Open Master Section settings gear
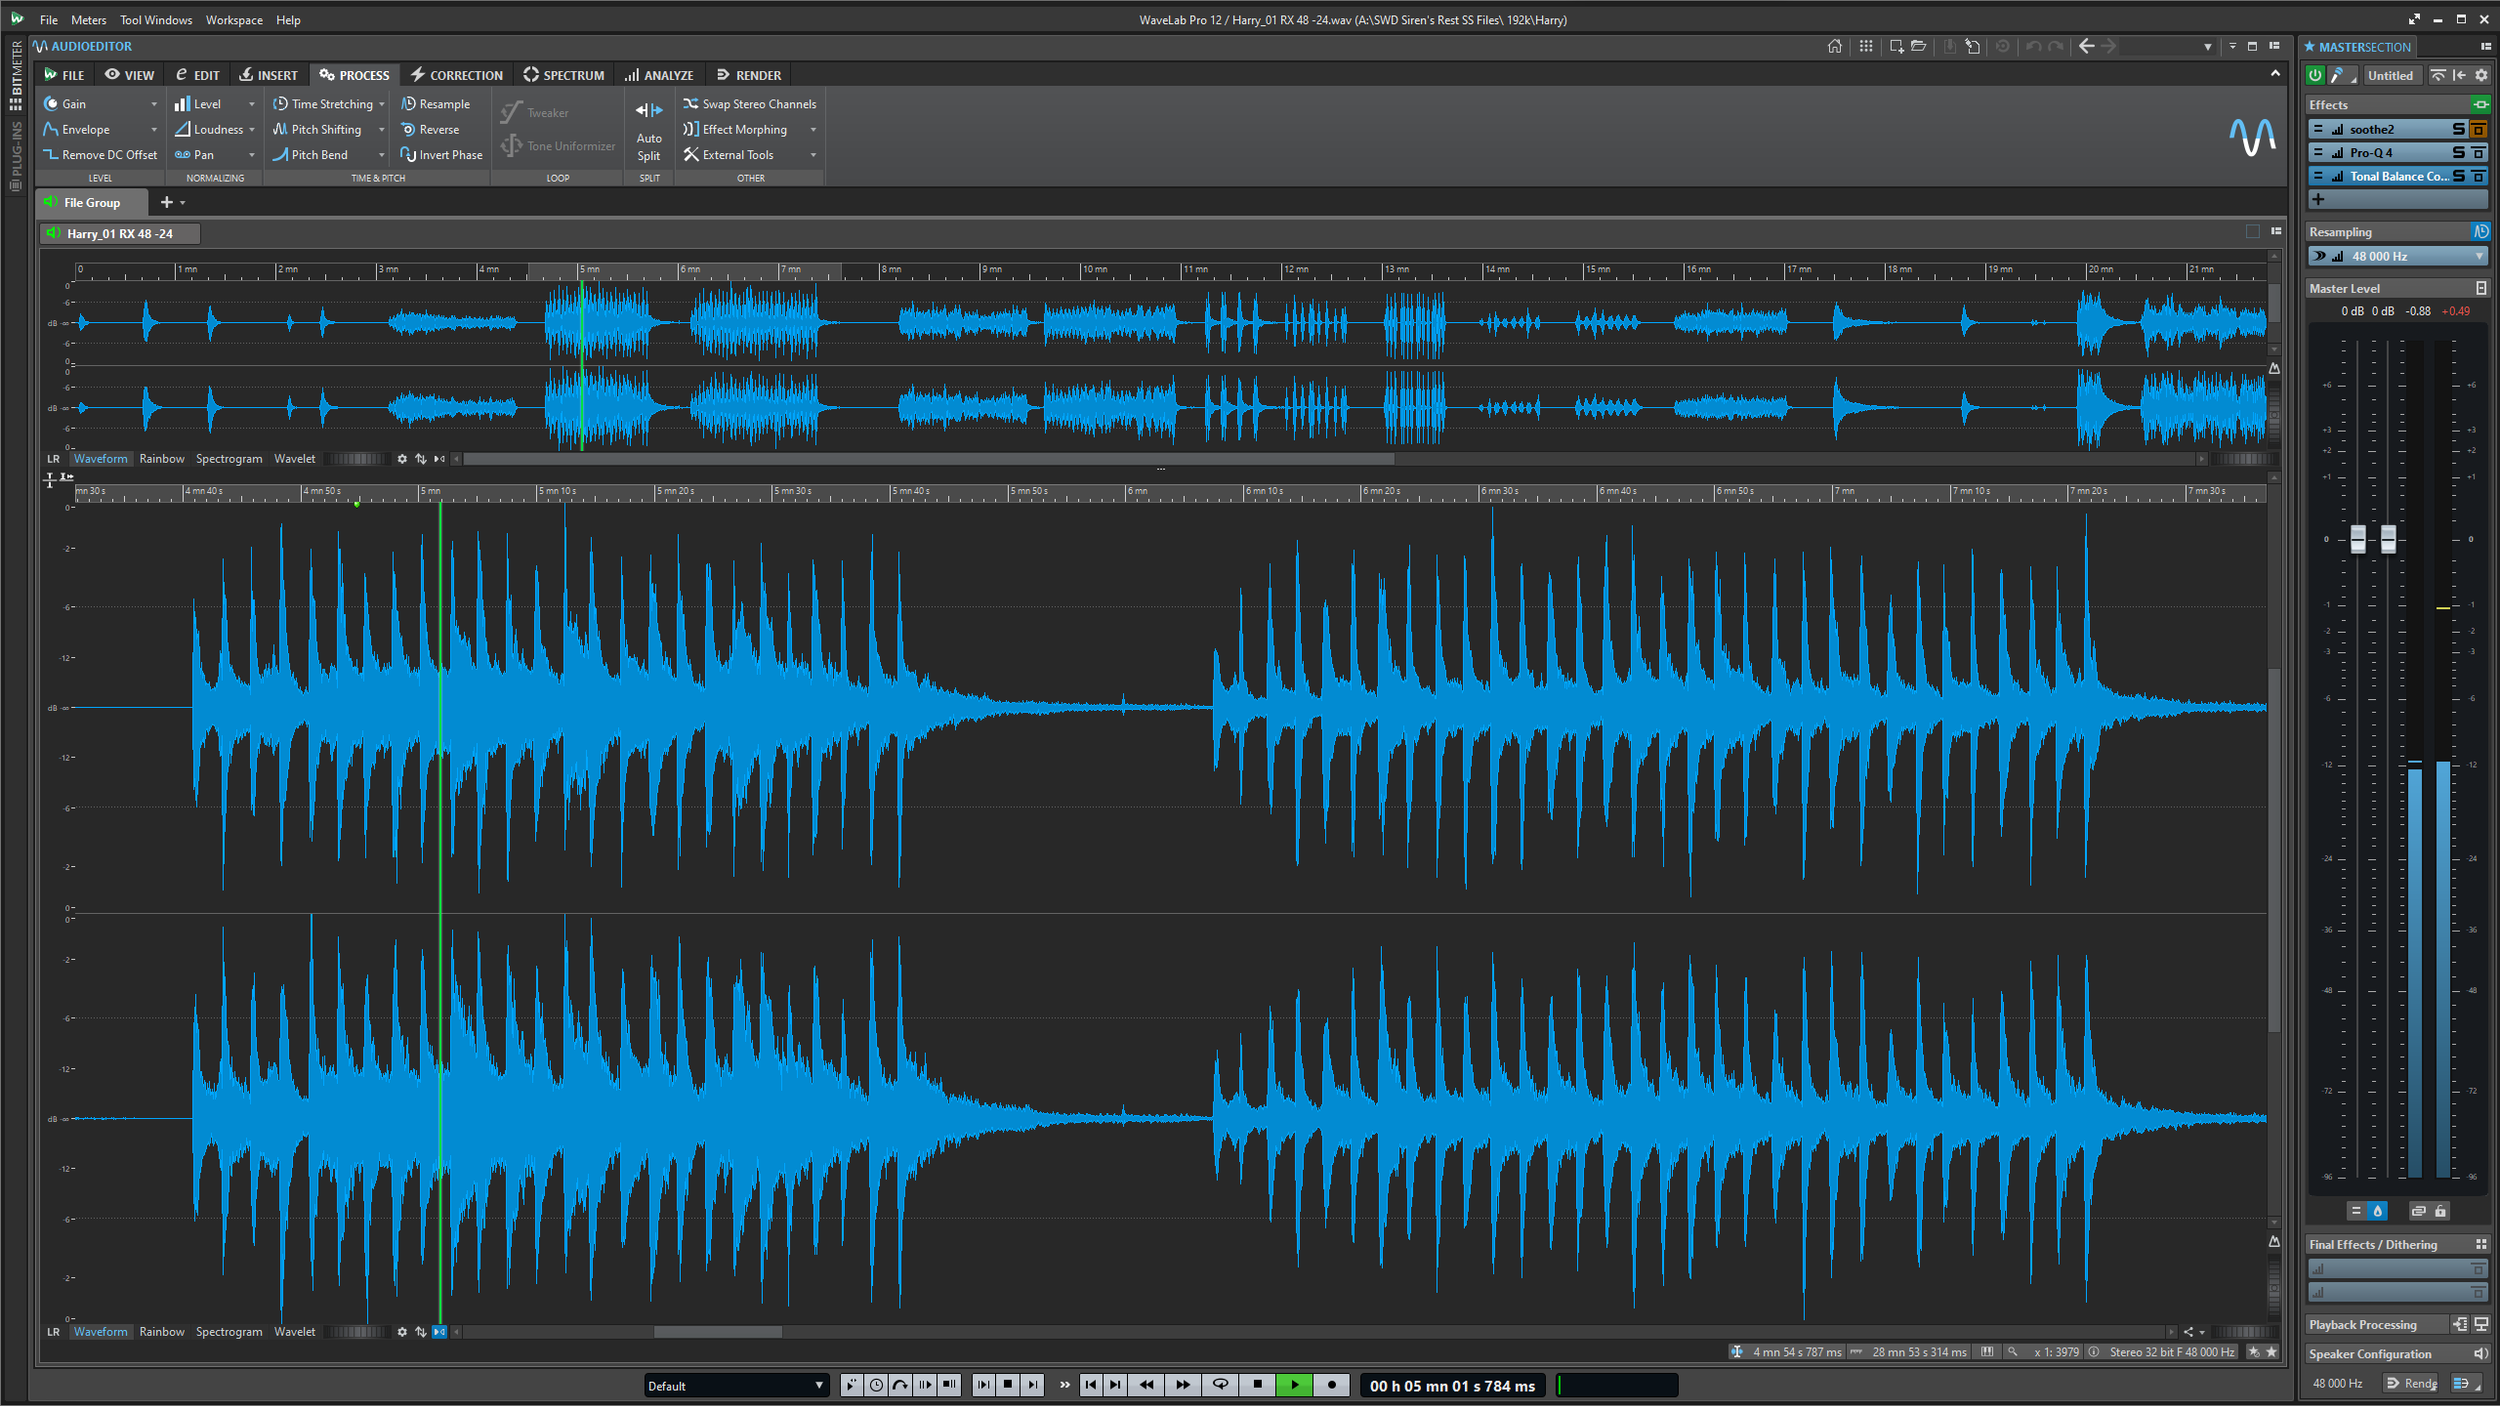2500x1406 pixels. click(x=2481, y=75)
